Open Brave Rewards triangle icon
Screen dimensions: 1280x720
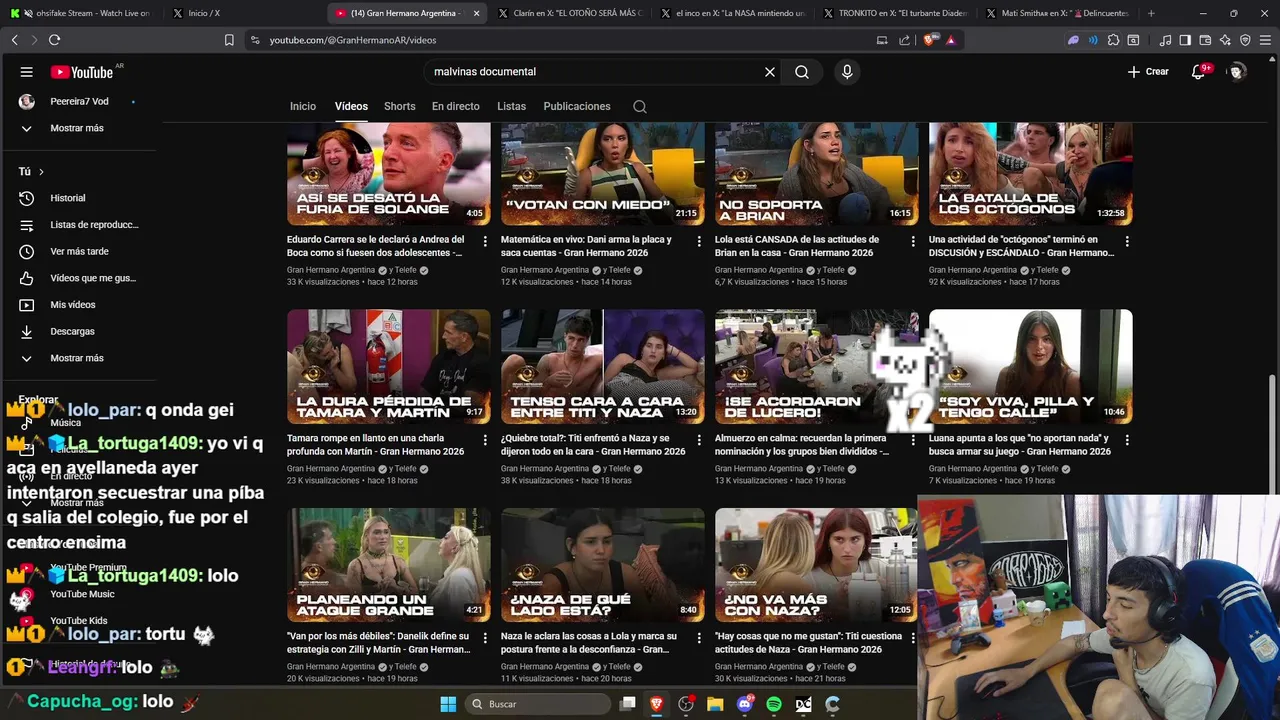[x=950, y=40]
